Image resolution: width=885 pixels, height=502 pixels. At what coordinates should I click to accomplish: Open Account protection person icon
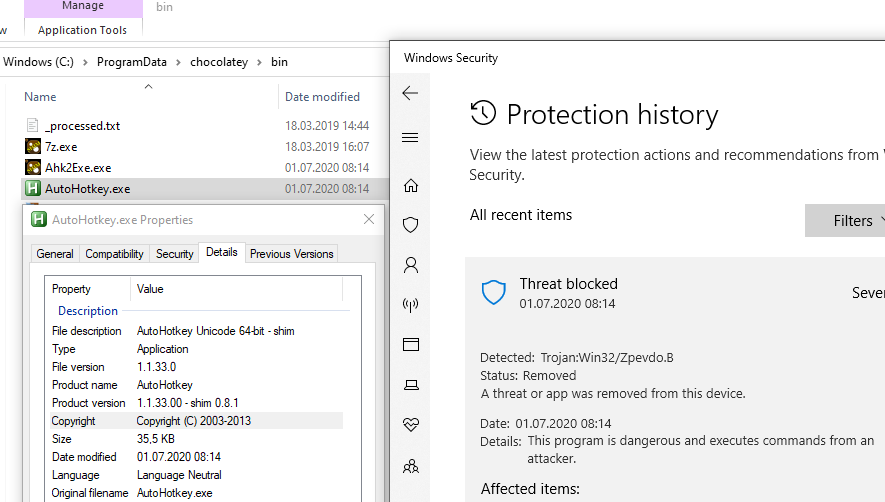[x=411, y=265]
